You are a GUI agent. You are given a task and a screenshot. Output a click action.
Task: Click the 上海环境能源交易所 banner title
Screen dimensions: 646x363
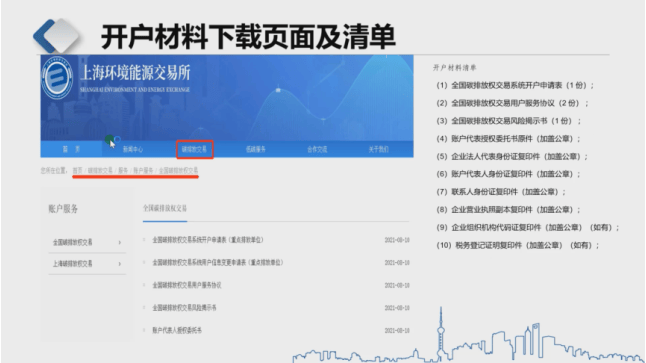pyautogui.click(x=135, y=73)
